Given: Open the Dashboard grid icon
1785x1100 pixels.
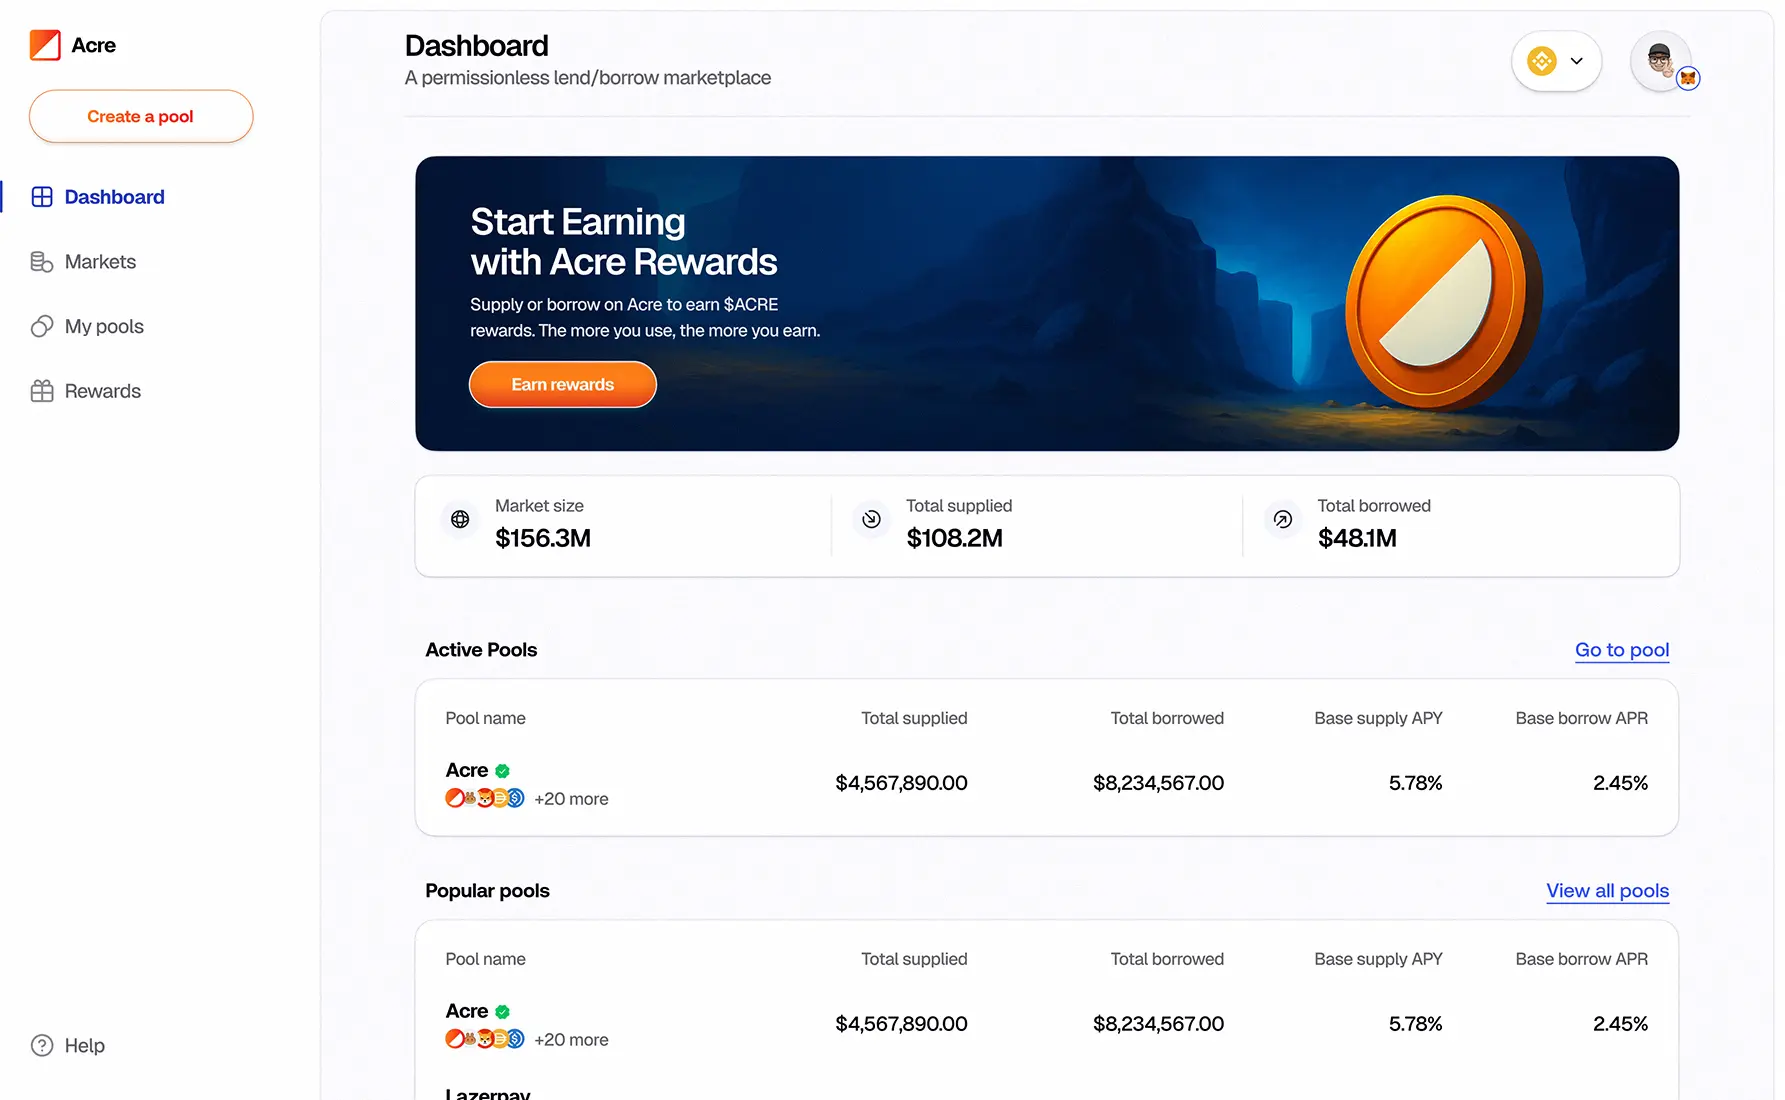Looking at the screenshot, I should pos(42,197).
